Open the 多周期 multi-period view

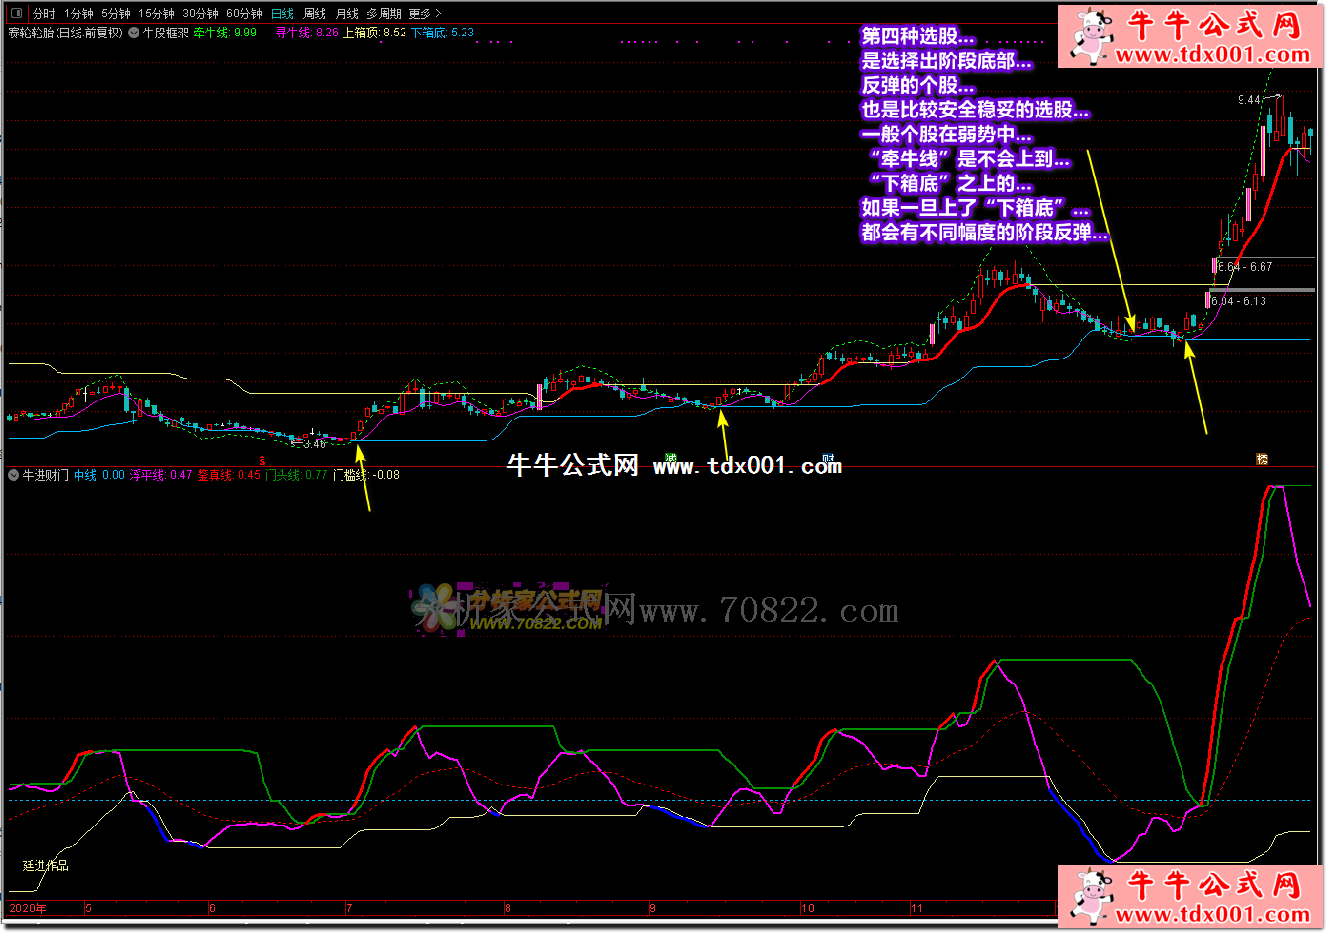384,13
